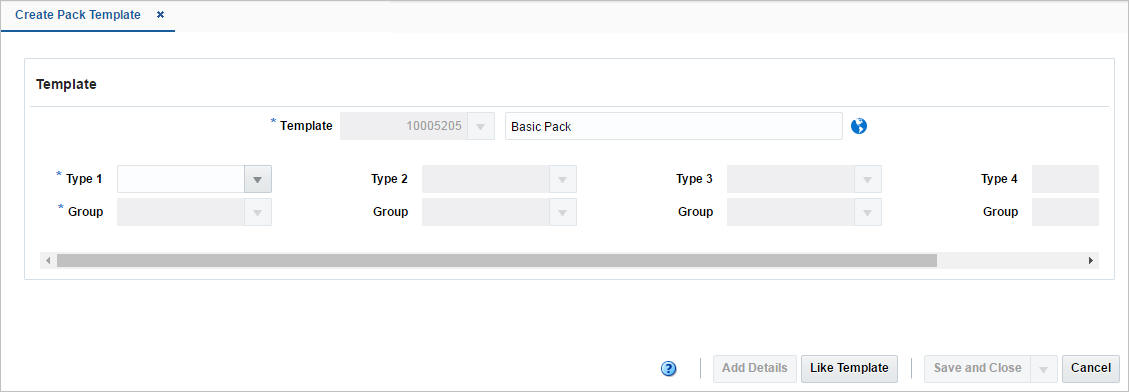
Task: Open the Save and Close arrow menu
Action: coord(1044,368)
